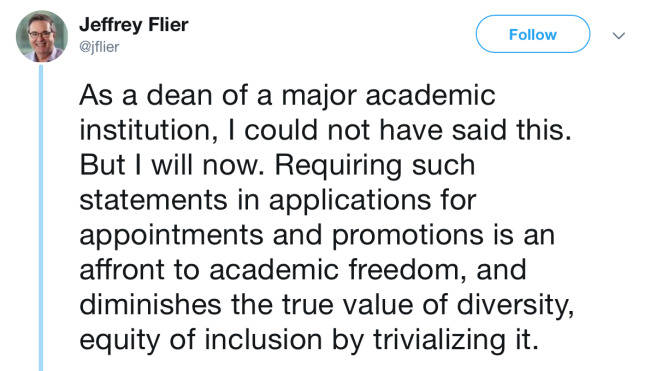Visit the @jflier handle link
This screenshot has width=650, height=371.
click(99, 47)
